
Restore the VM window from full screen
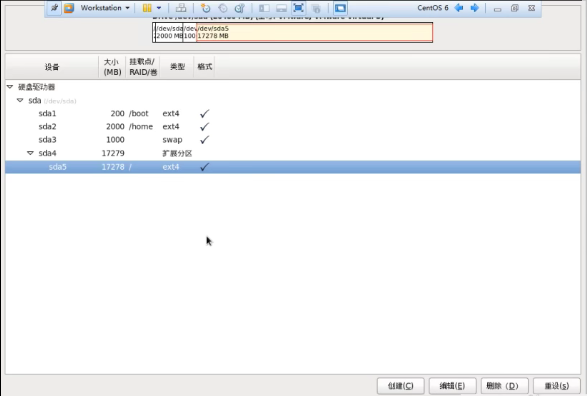515,8
